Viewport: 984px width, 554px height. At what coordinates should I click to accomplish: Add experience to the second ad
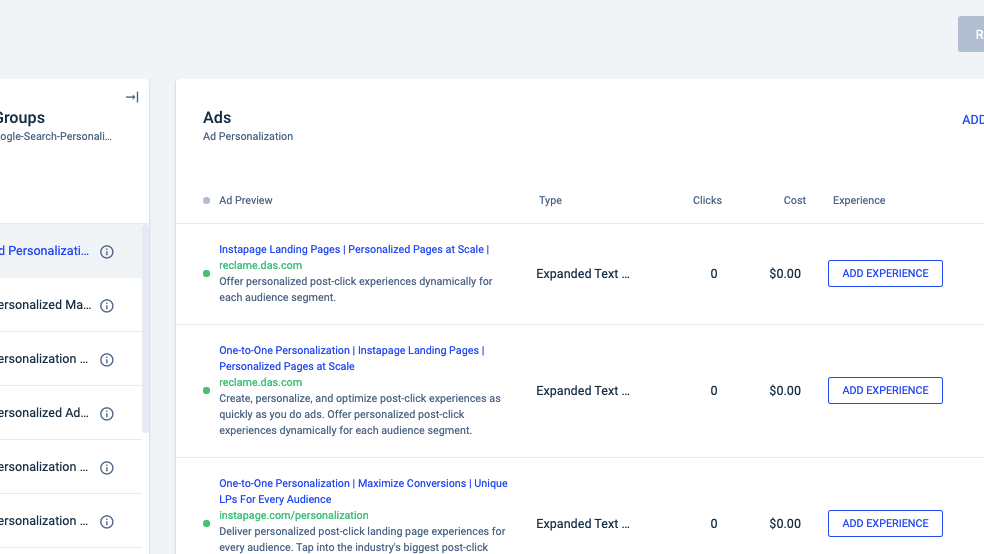pos(885,390)
